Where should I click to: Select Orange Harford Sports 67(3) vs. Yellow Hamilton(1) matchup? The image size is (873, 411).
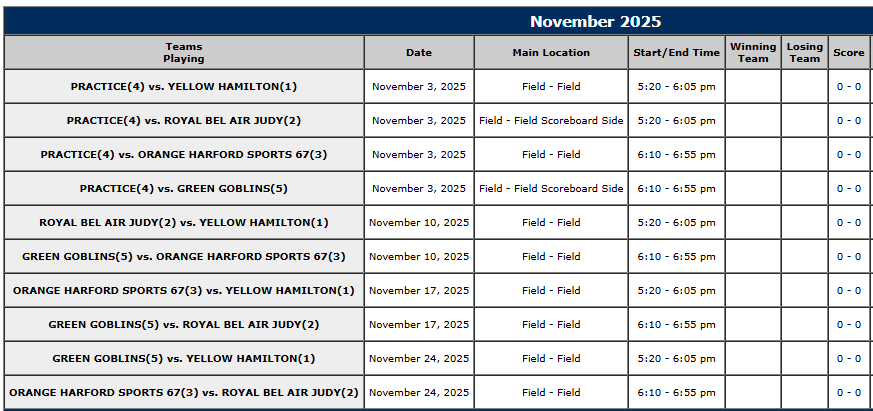point(184,291)
